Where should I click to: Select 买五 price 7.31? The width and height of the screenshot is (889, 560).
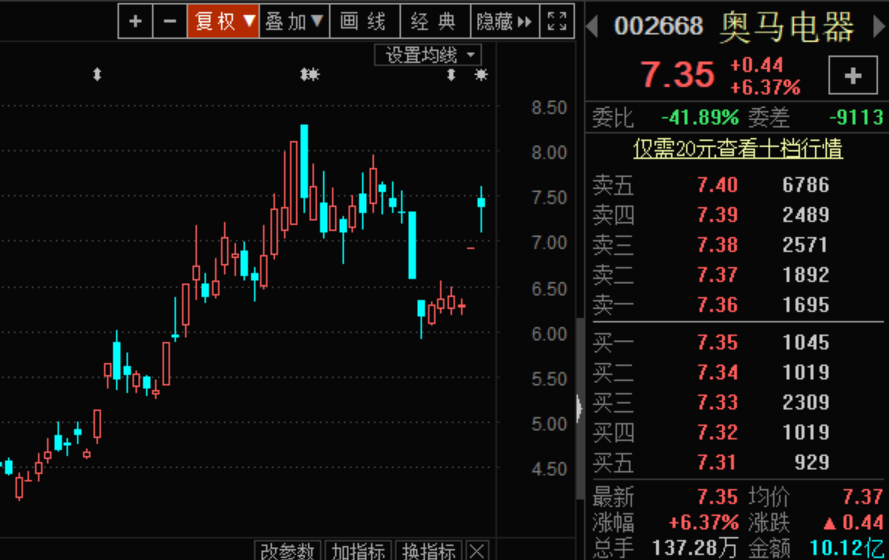717,463
